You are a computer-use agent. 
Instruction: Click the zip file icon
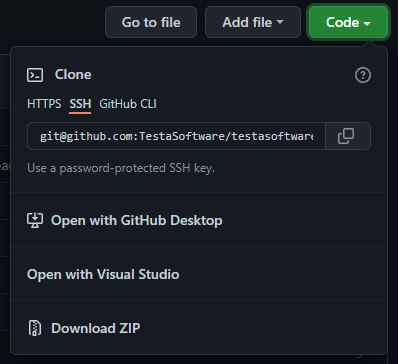click(x=35, y=328)
